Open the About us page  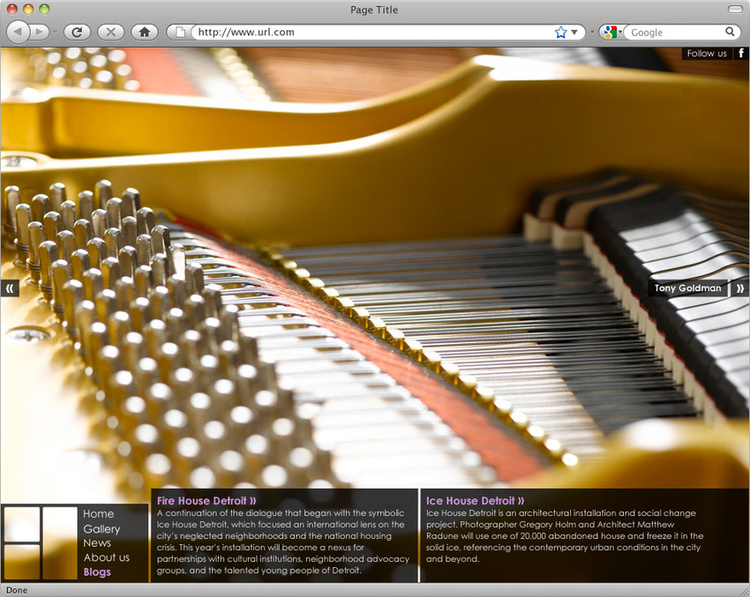[106, 557]
